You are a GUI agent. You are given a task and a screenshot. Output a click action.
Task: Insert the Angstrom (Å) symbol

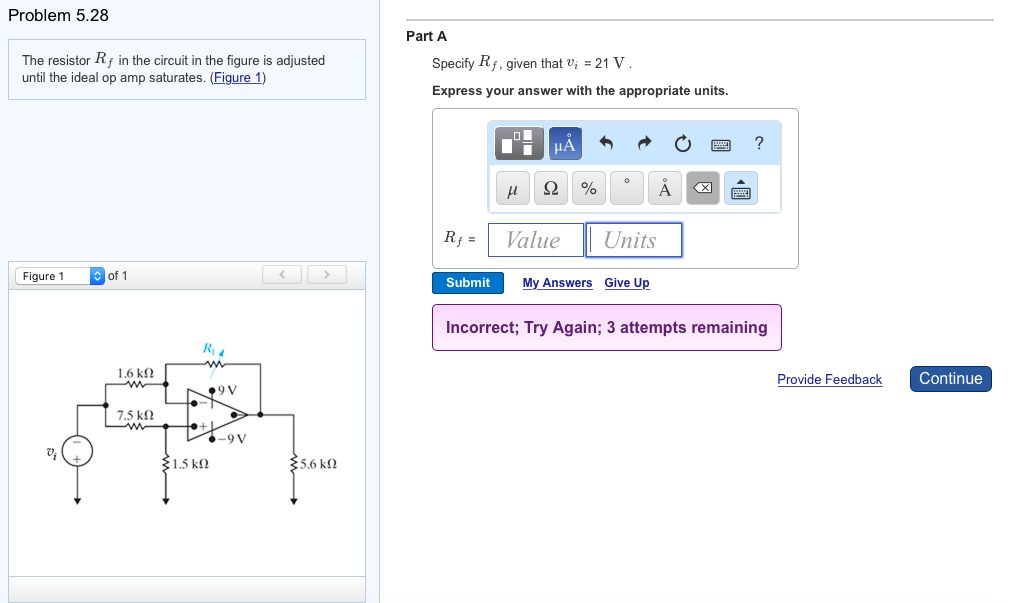click(x=664, y=188)
